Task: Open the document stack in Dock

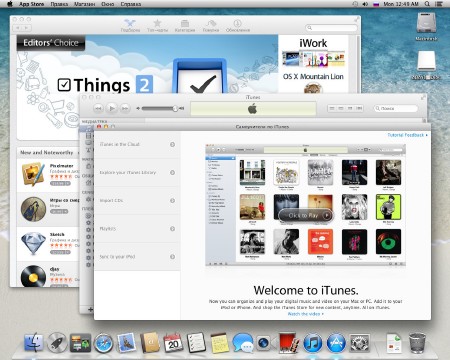Action: tap(394, 343)
